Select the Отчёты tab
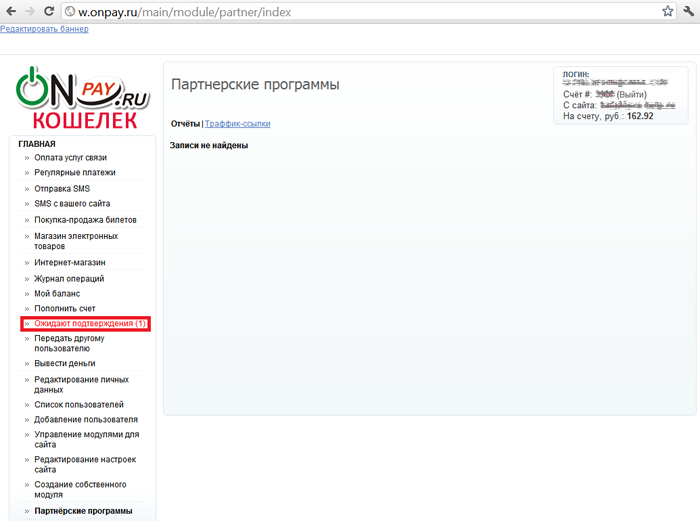This screenshot has height=532, width=700. (185, 124)
